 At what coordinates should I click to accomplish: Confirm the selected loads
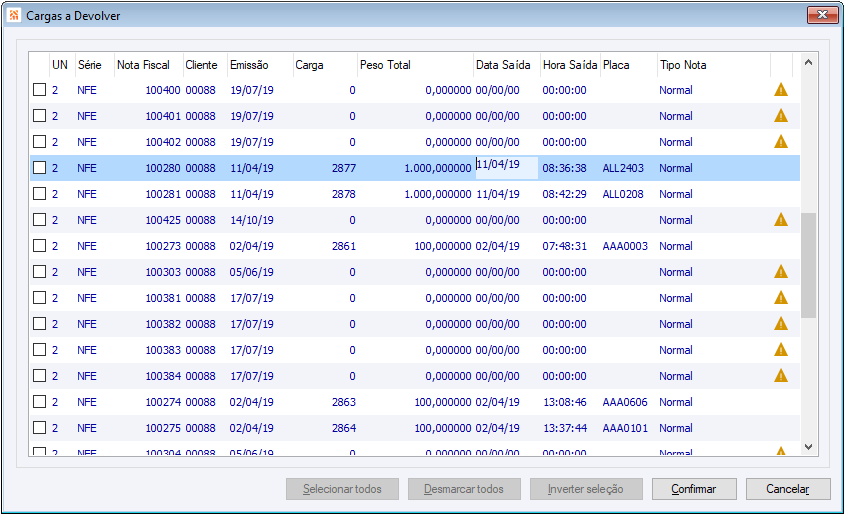(694, 489)
